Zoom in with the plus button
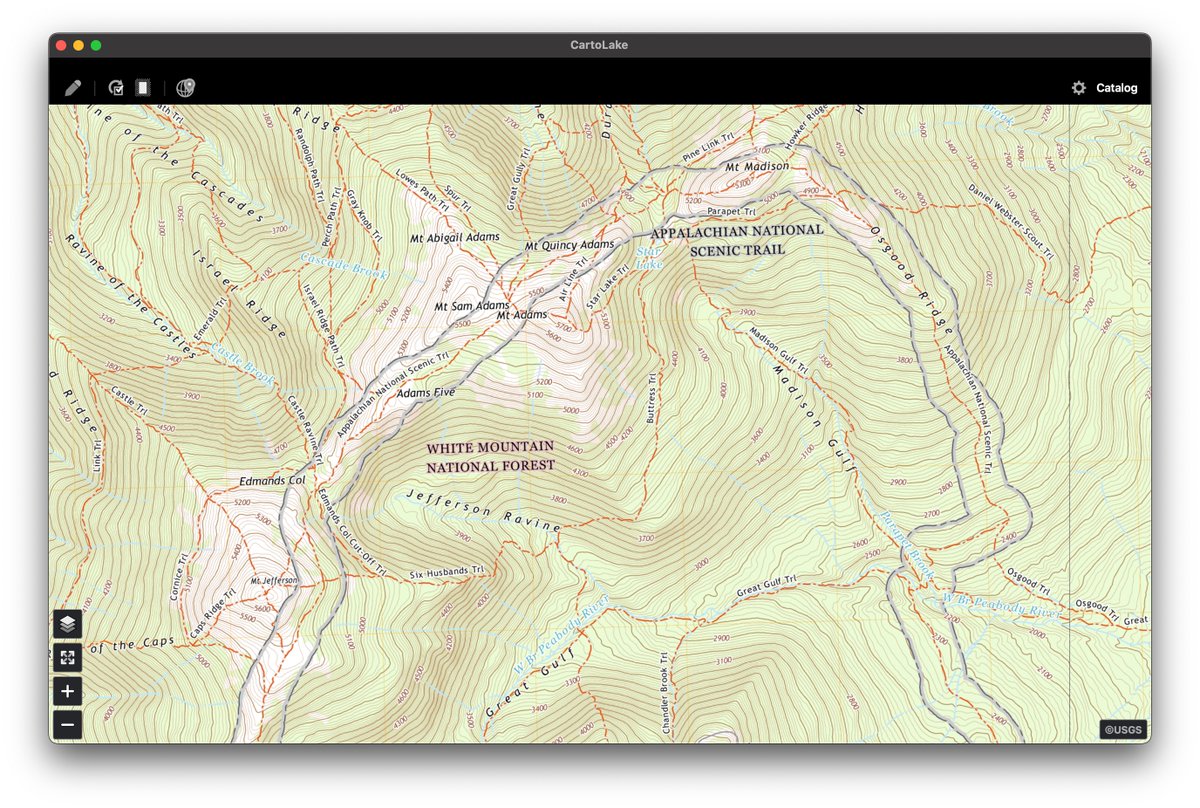The width and height of the screenshot is (1200, 808). coord(67,691)
